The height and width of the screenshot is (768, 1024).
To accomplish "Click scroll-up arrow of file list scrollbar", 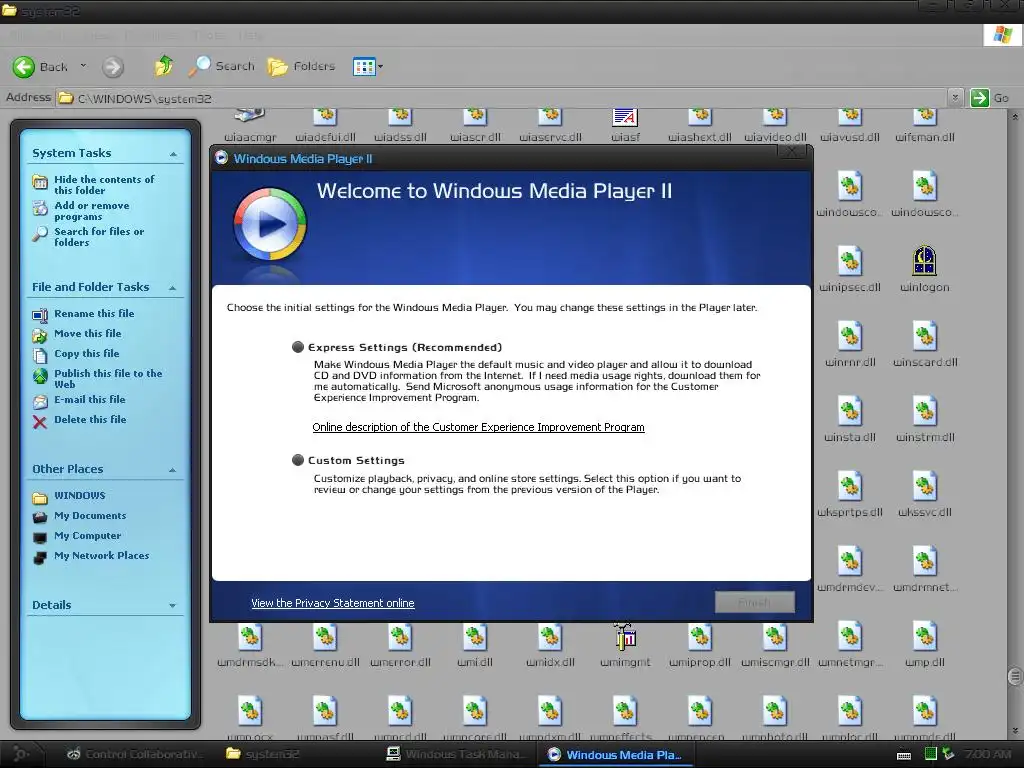I will (1015, 117).
